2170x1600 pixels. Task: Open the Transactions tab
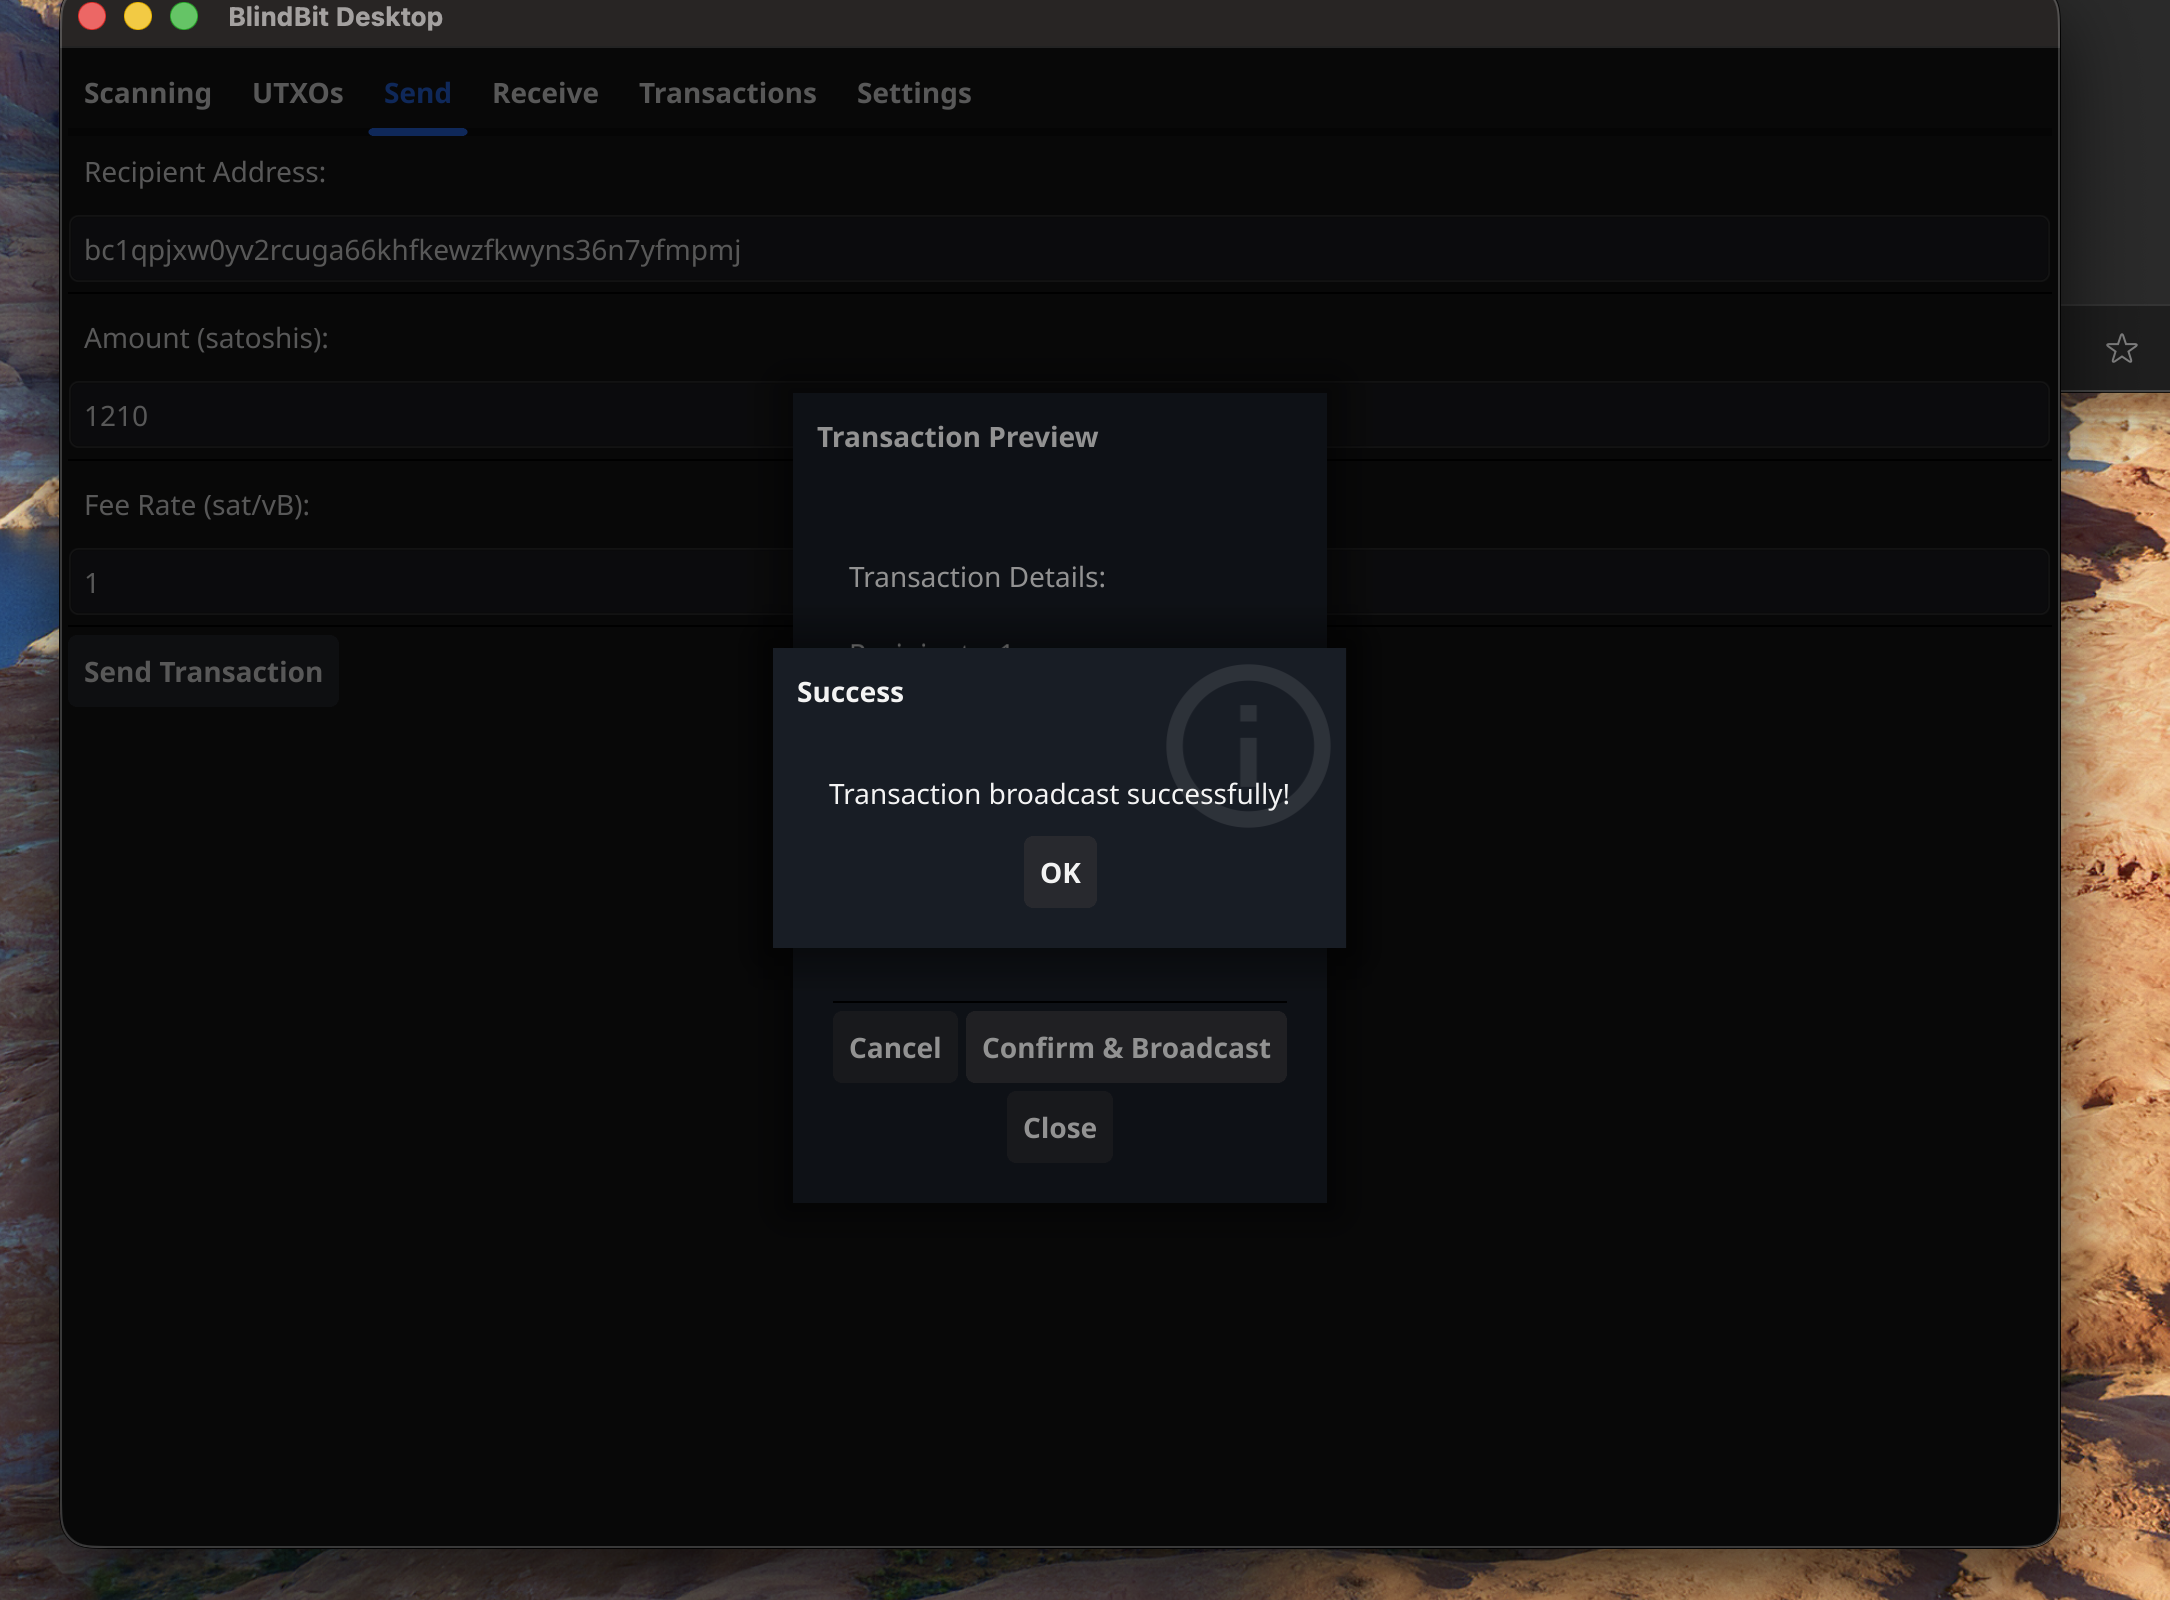[x=727, y=93]
